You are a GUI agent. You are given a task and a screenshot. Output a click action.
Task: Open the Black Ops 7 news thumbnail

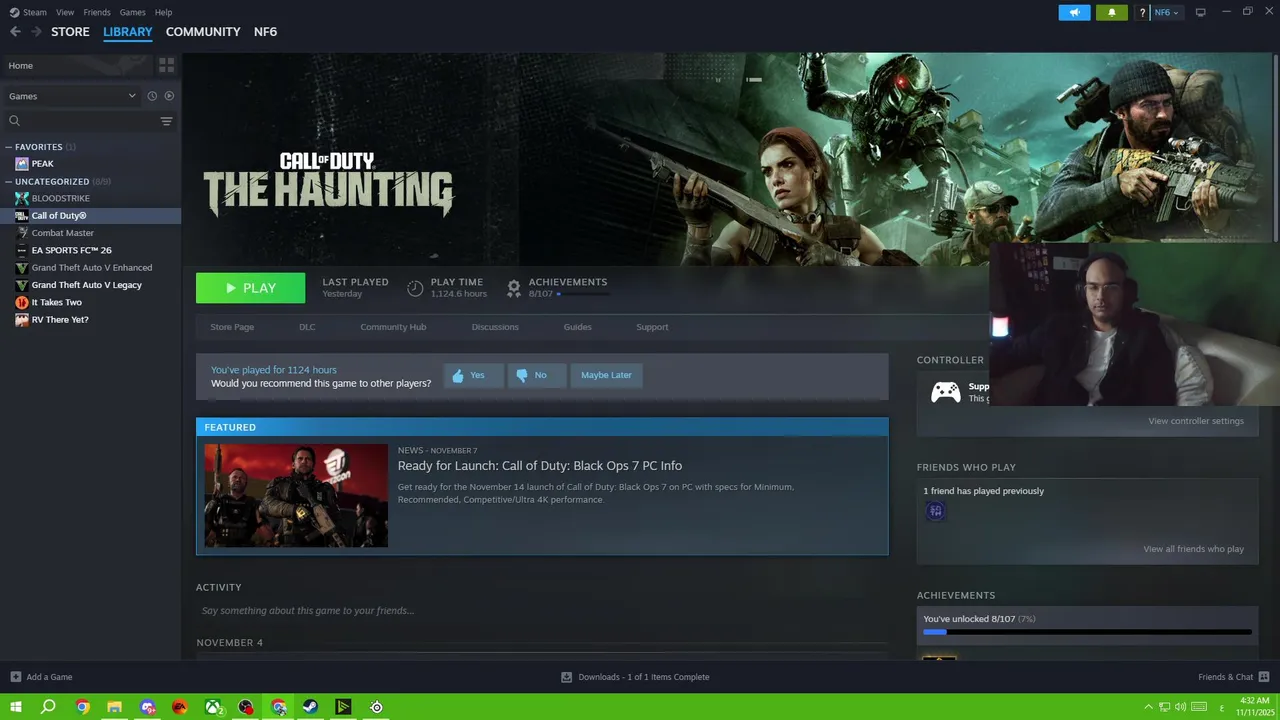(x=296, y=496)
